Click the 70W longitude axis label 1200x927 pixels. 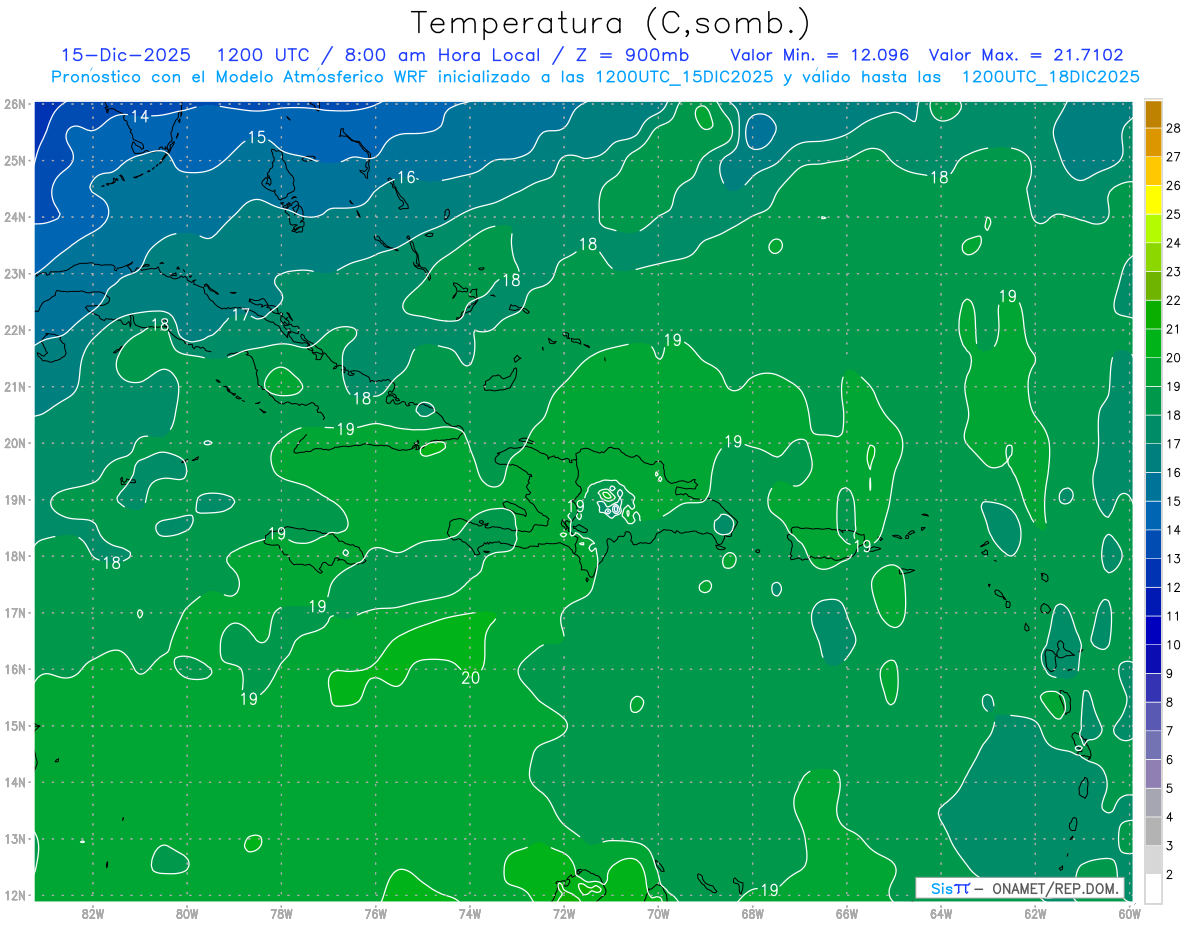pyautogui.click(x=658, y=913)
